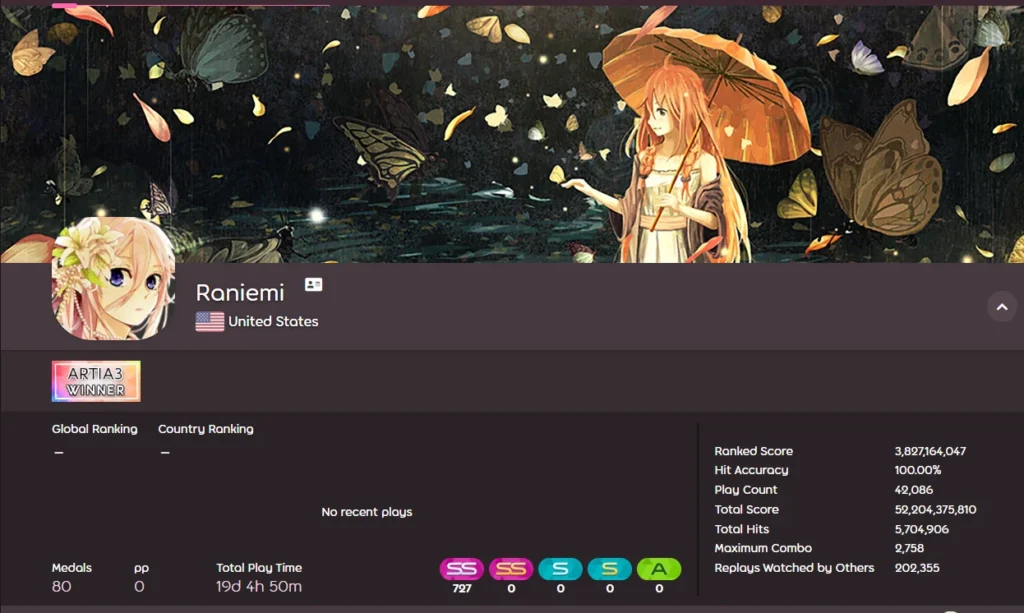Image resolution: width=1024 pixels, height=613 pixels.
Task: Click the Ranked Score value 3,827,164,047
Action: (930, 451)
